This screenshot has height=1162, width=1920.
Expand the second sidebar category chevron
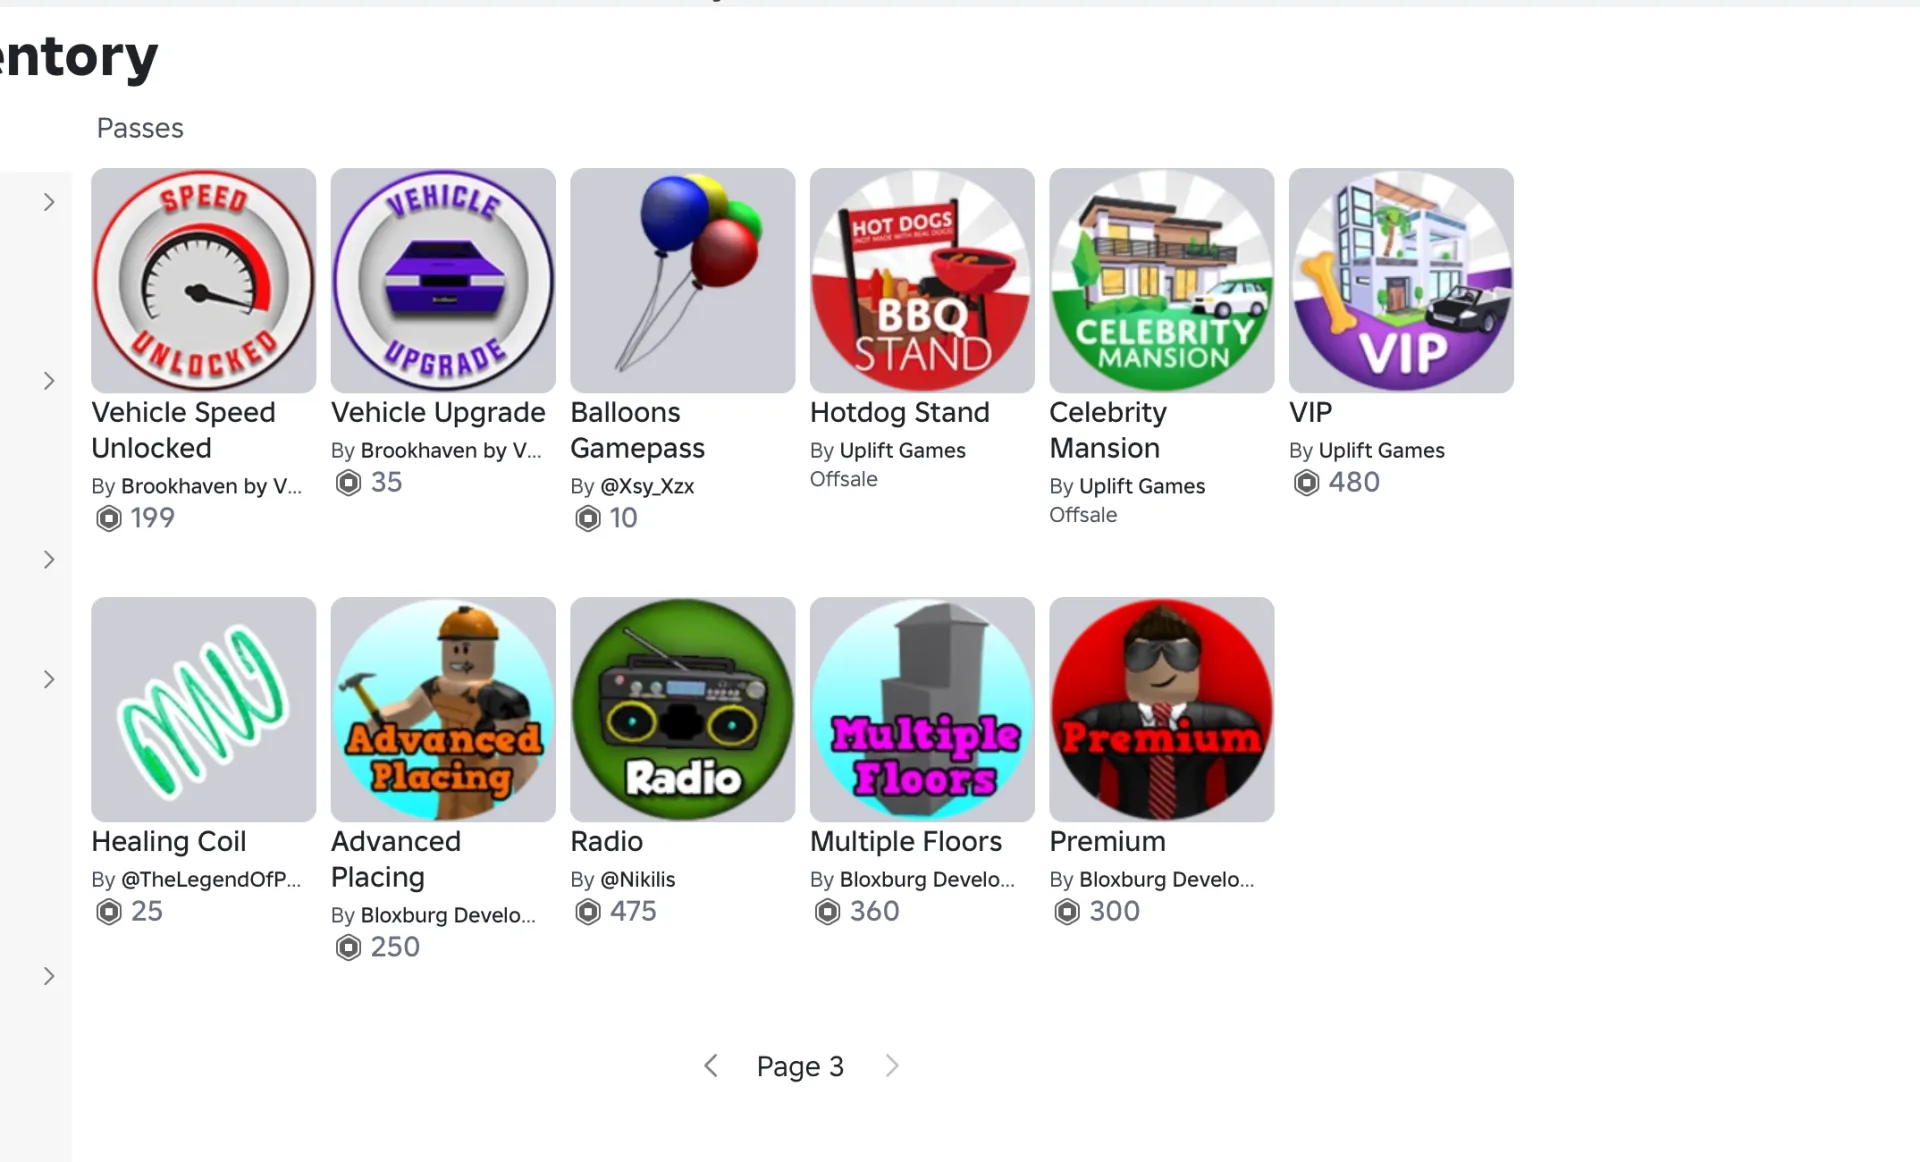(x=49, y=381)
